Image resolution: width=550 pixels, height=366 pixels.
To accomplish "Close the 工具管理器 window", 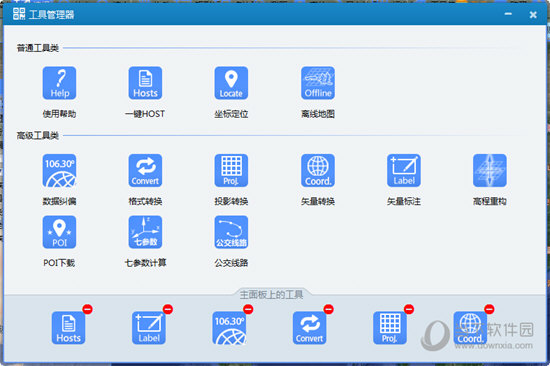I will pos(533,14).
